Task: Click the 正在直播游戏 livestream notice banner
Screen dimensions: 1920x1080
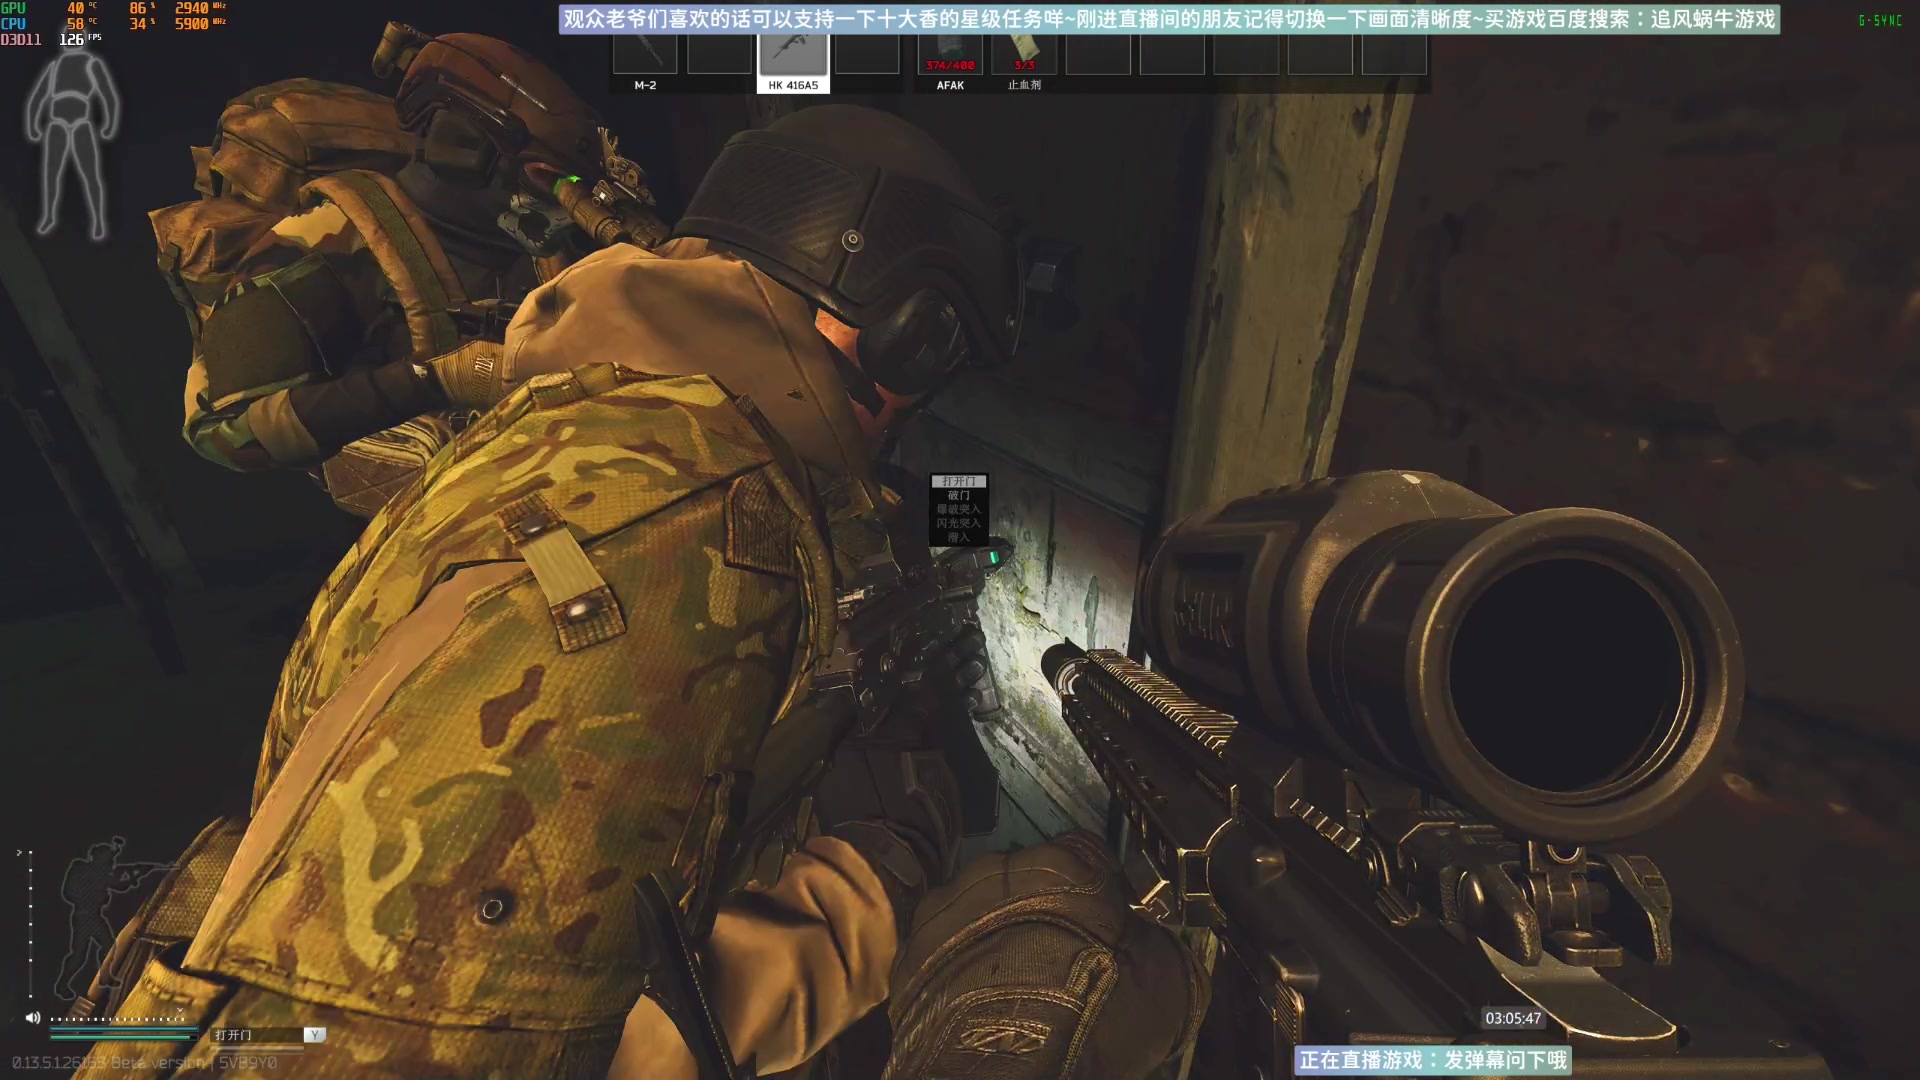Action: [x=1432, y=1060]
